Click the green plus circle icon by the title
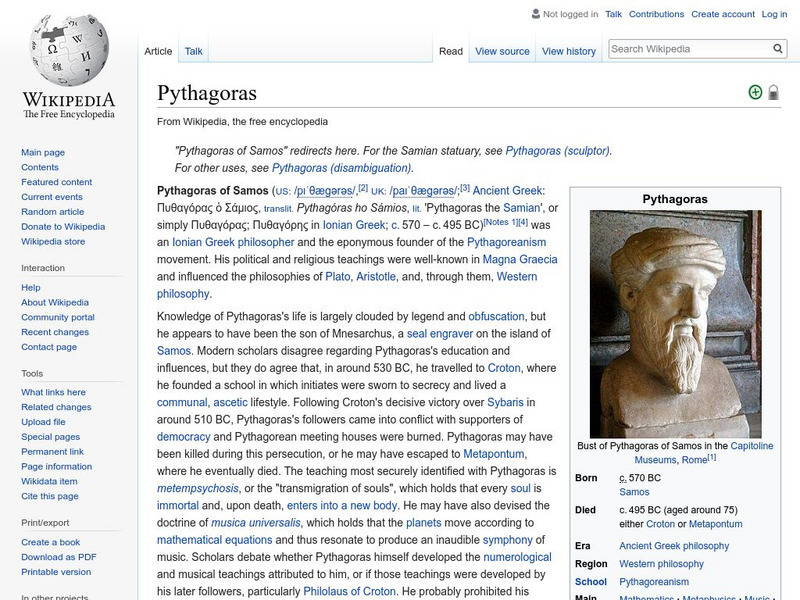The image size is (800, 600). pos(753,90)
